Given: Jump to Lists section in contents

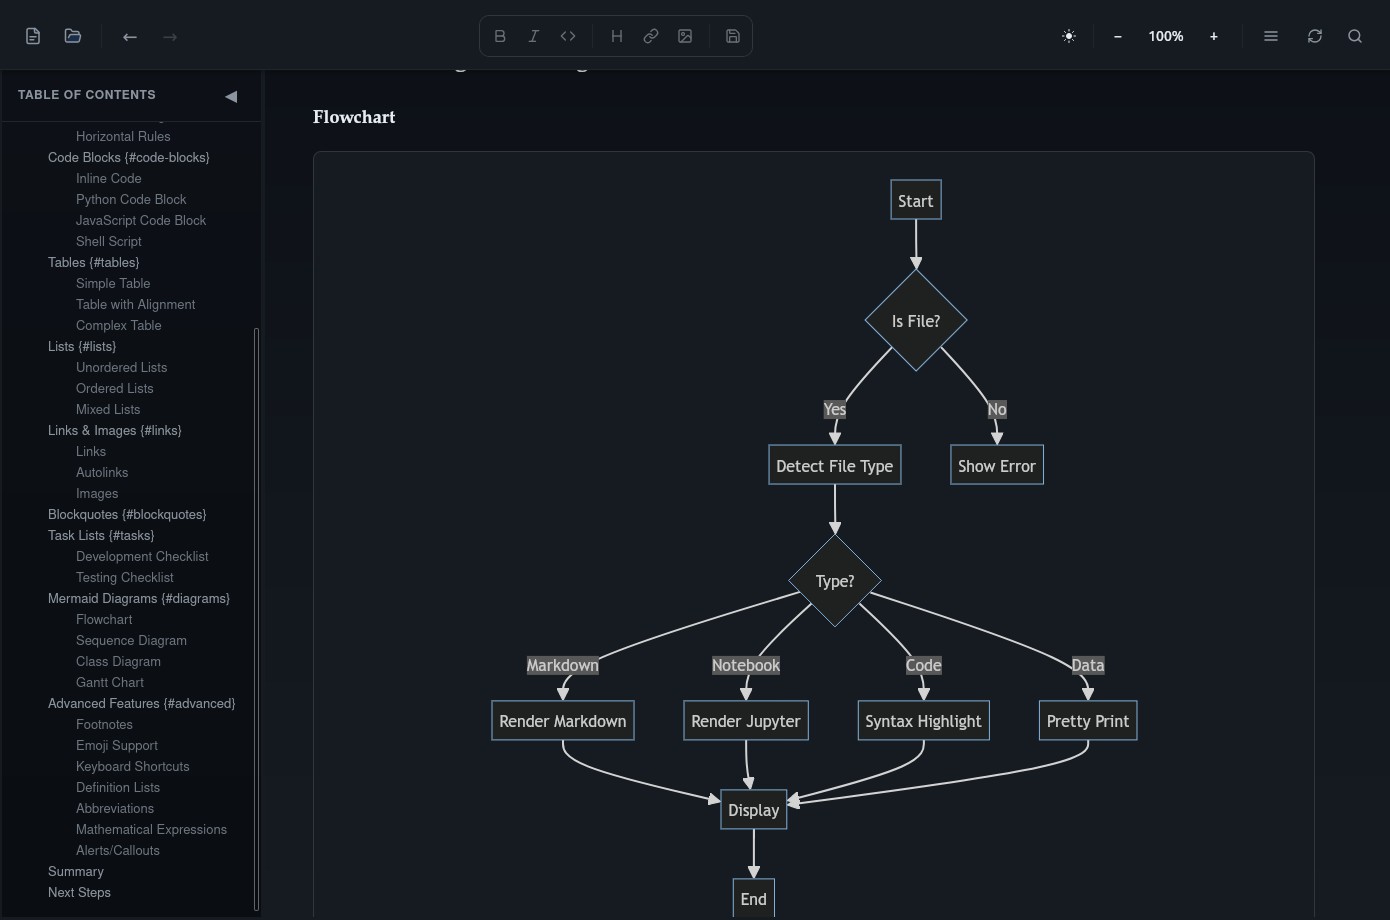Looking at the screenshot, I should point(82,346).
